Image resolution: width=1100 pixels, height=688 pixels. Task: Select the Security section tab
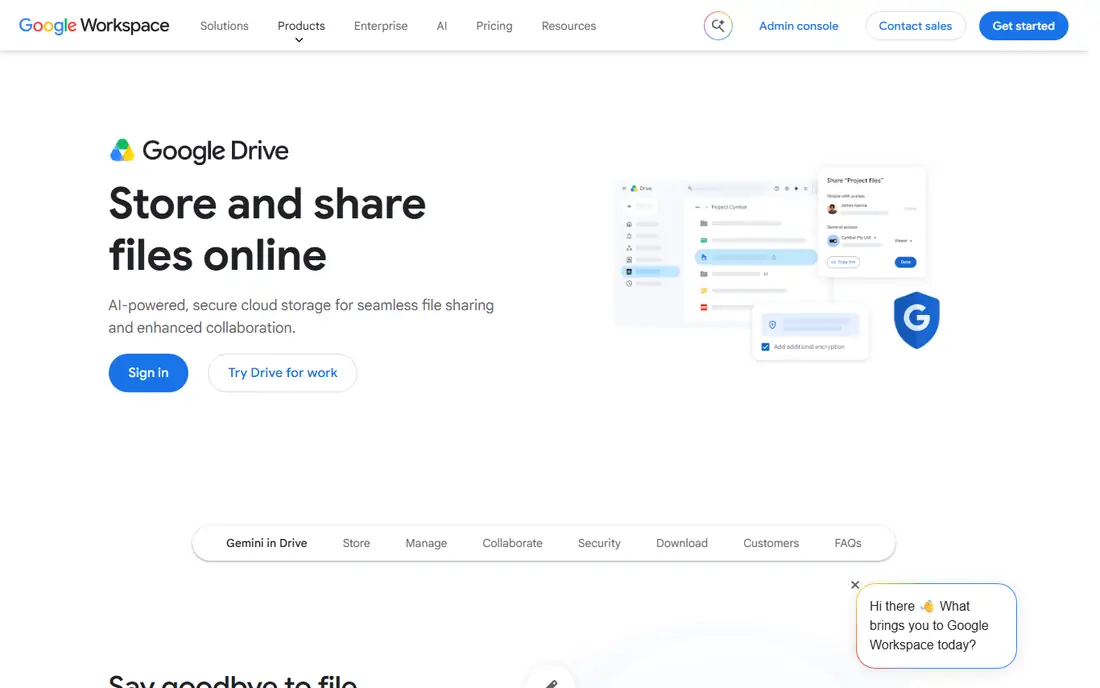click(599, 543)
